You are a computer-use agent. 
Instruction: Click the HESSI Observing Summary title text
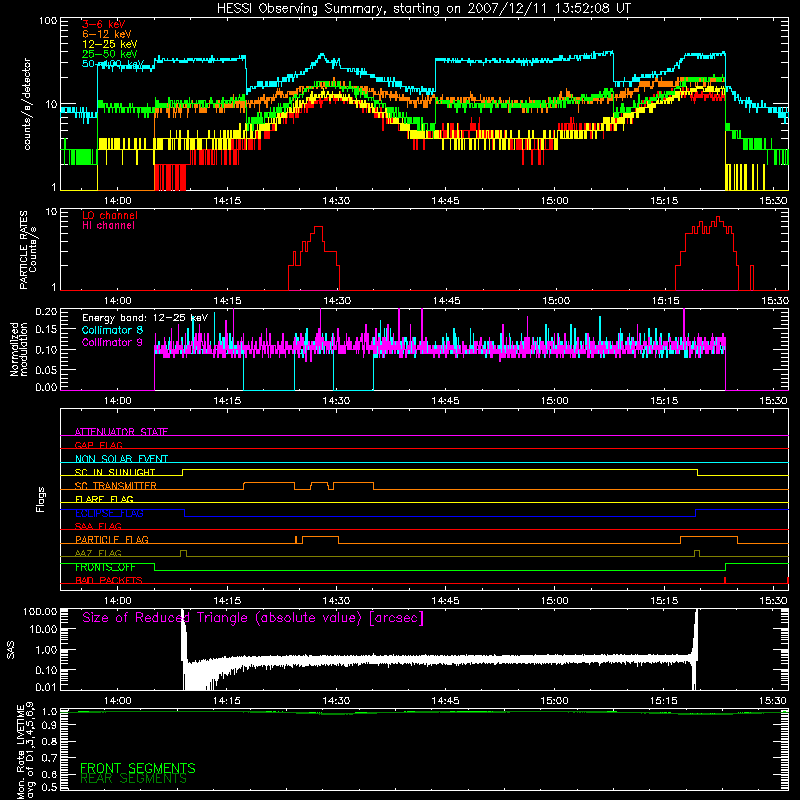(x=424, y=9)
